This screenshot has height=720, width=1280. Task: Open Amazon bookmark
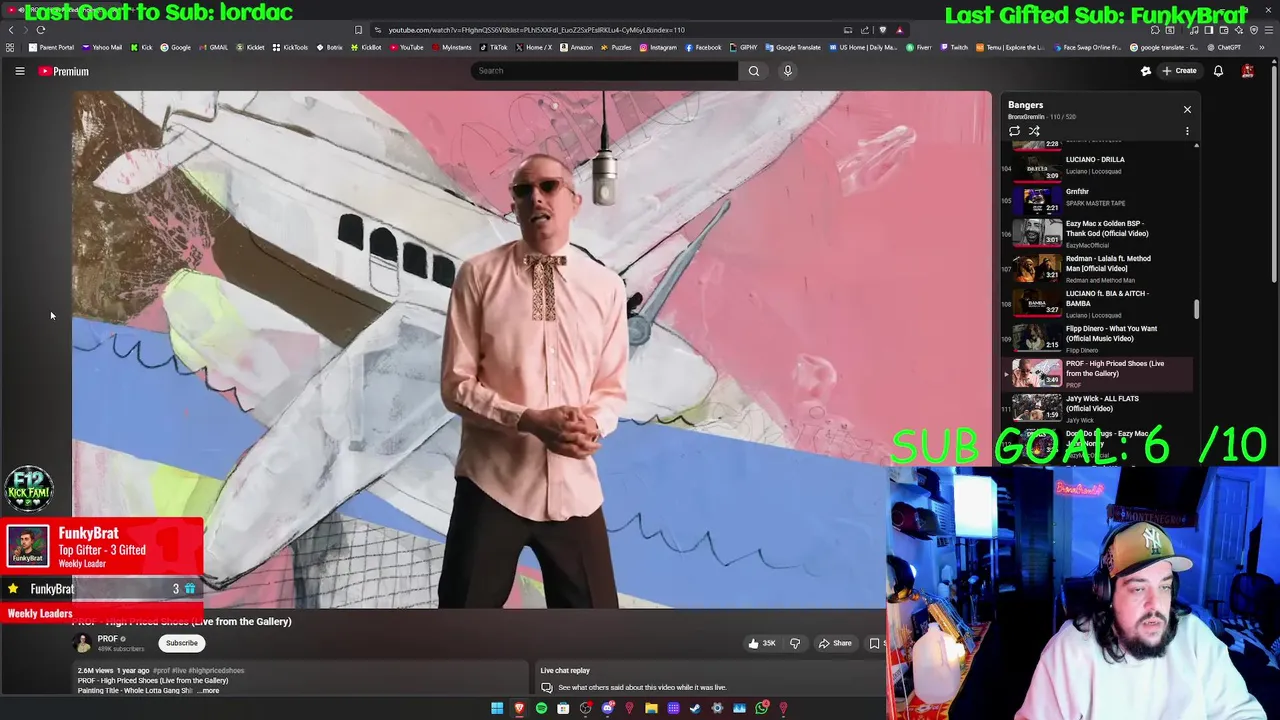[x=576, y=47]
